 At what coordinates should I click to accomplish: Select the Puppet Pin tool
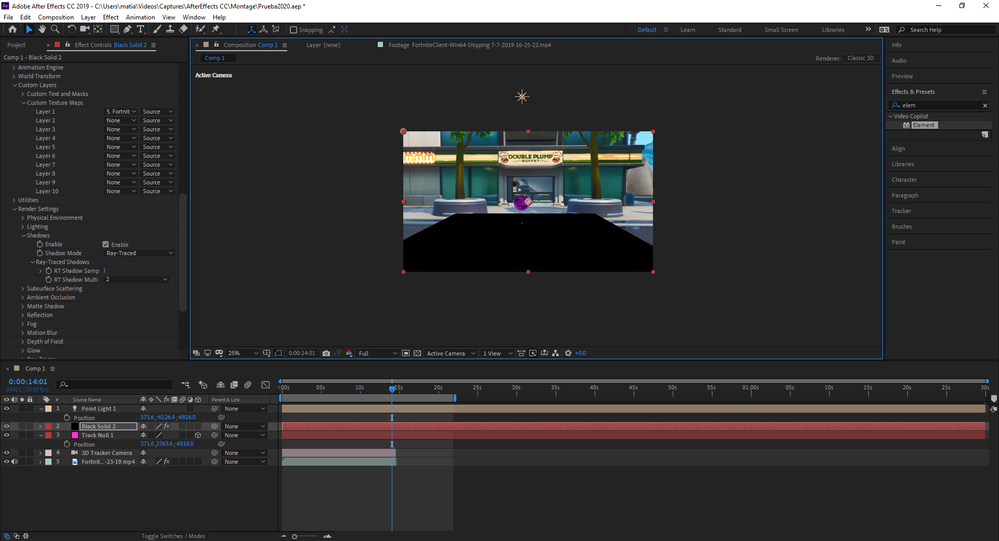click(216, 29)
